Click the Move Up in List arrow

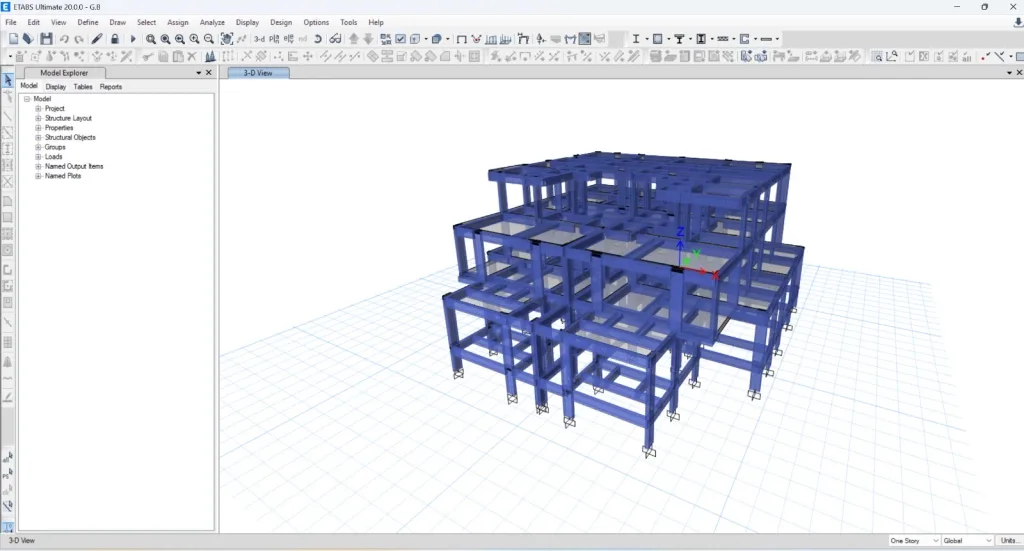tap(353, 39)
